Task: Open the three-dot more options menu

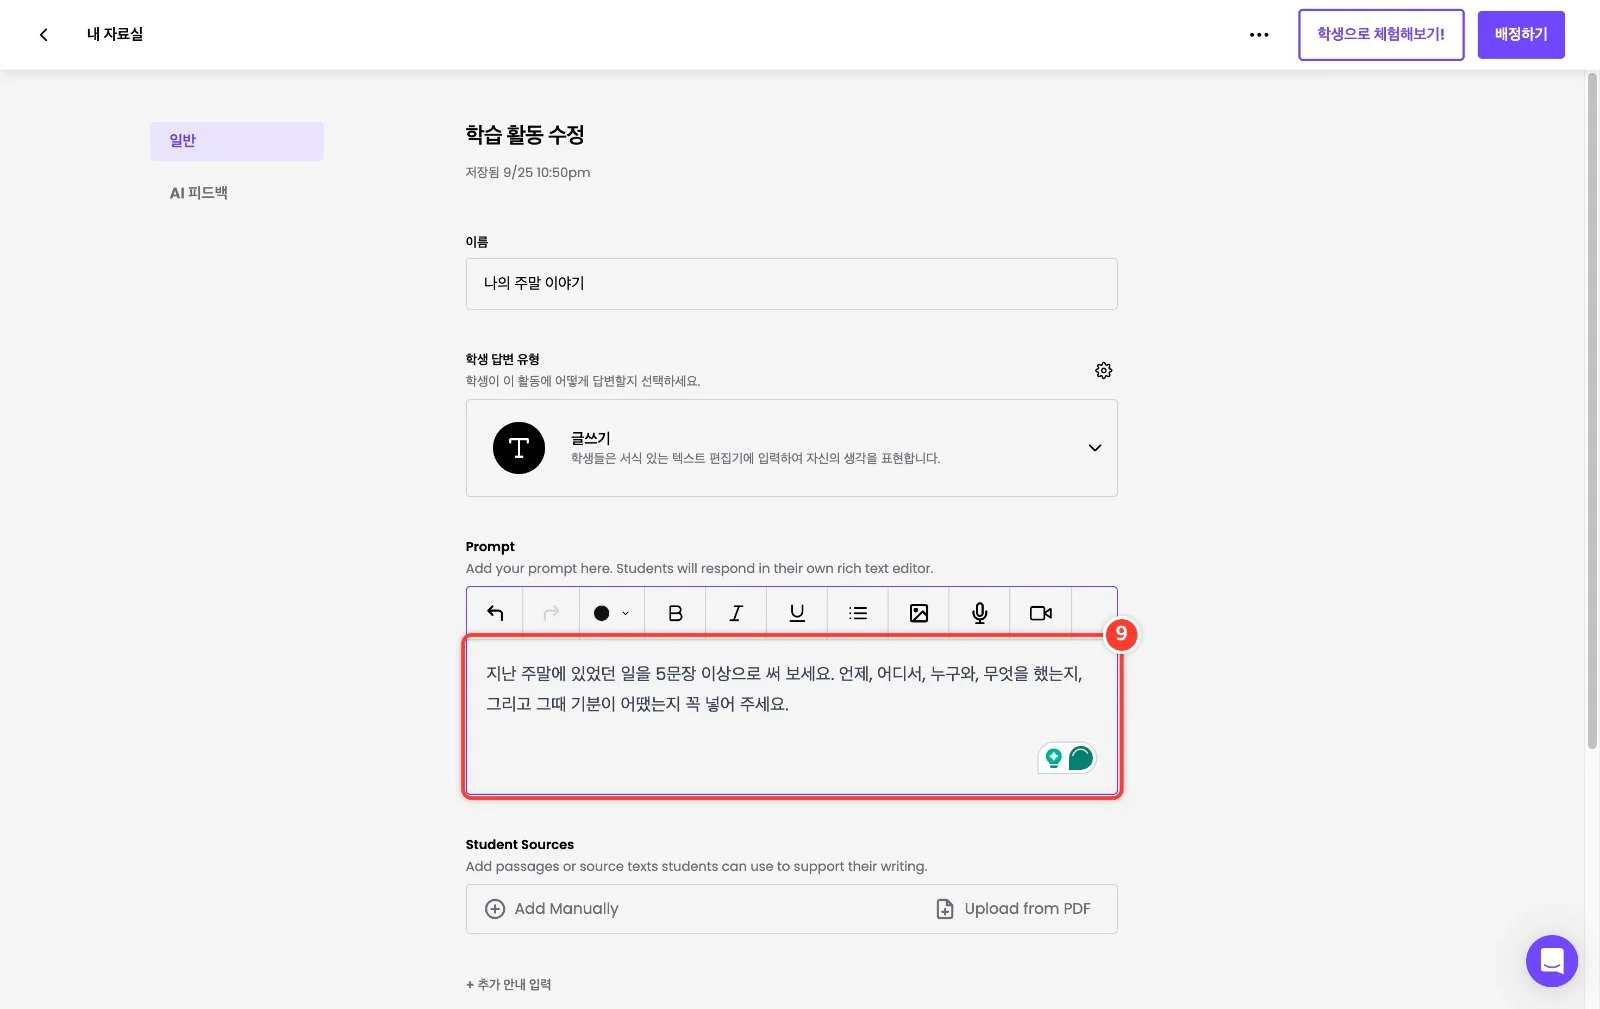Action: click(1259, 35)
